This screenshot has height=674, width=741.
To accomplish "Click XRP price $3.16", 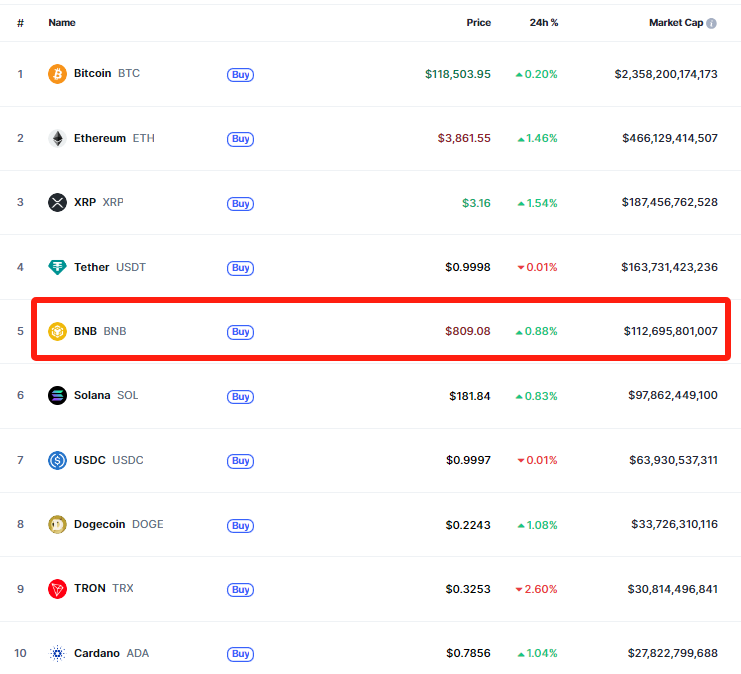I will 476,203.
